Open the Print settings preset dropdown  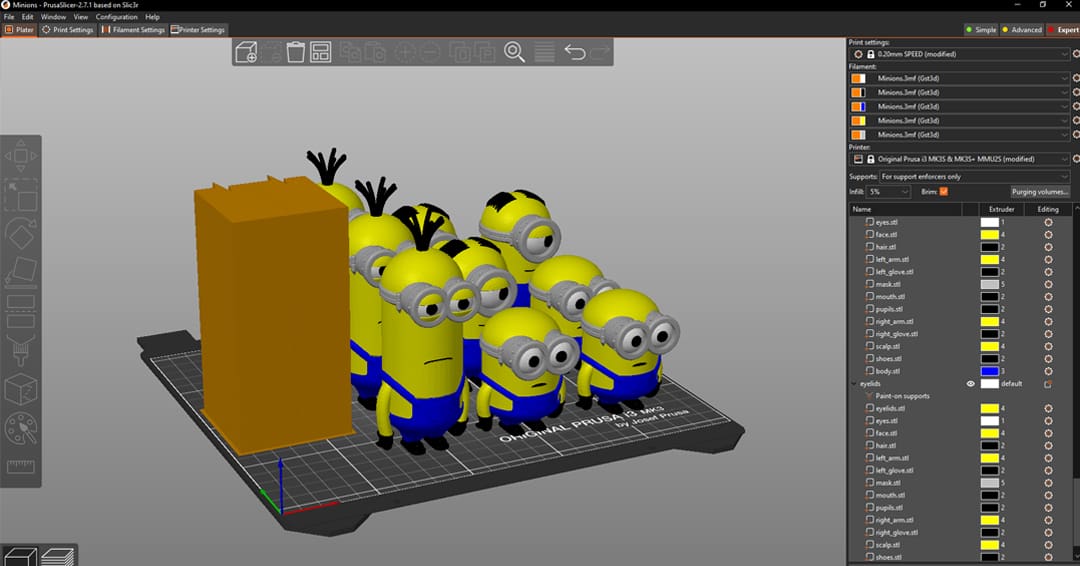point(959,54)
